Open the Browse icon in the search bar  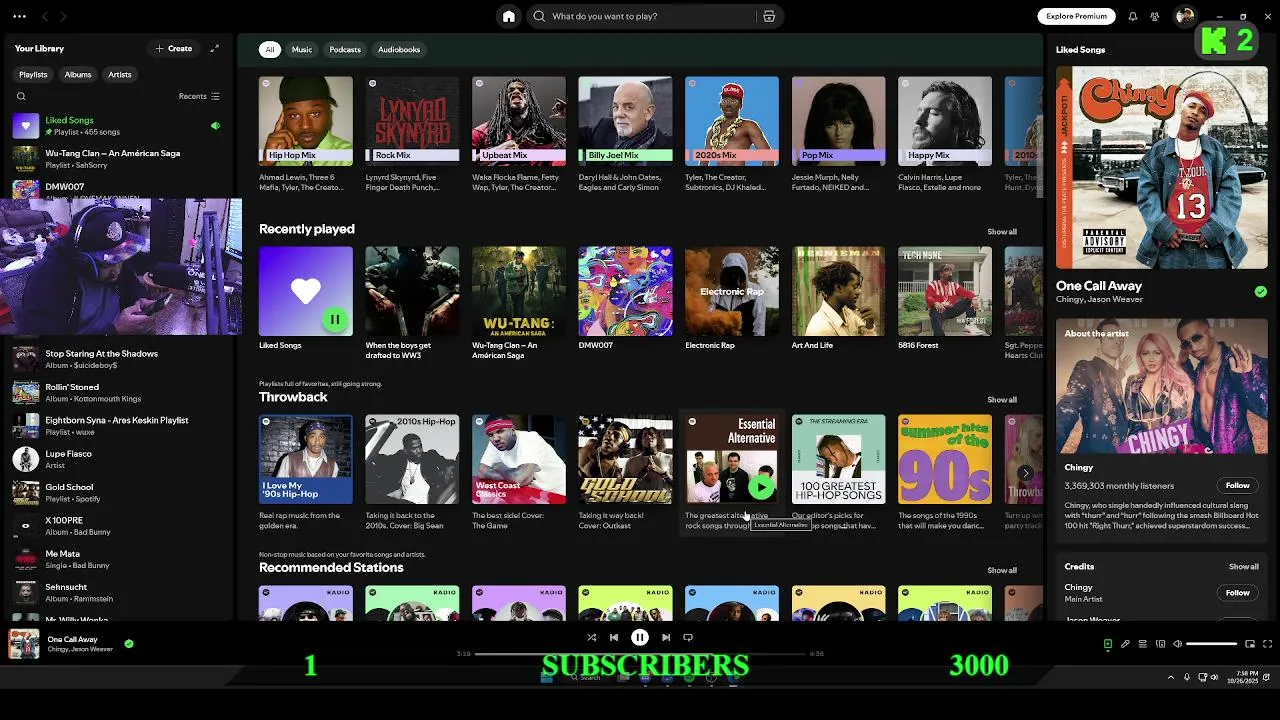[769, 16]
